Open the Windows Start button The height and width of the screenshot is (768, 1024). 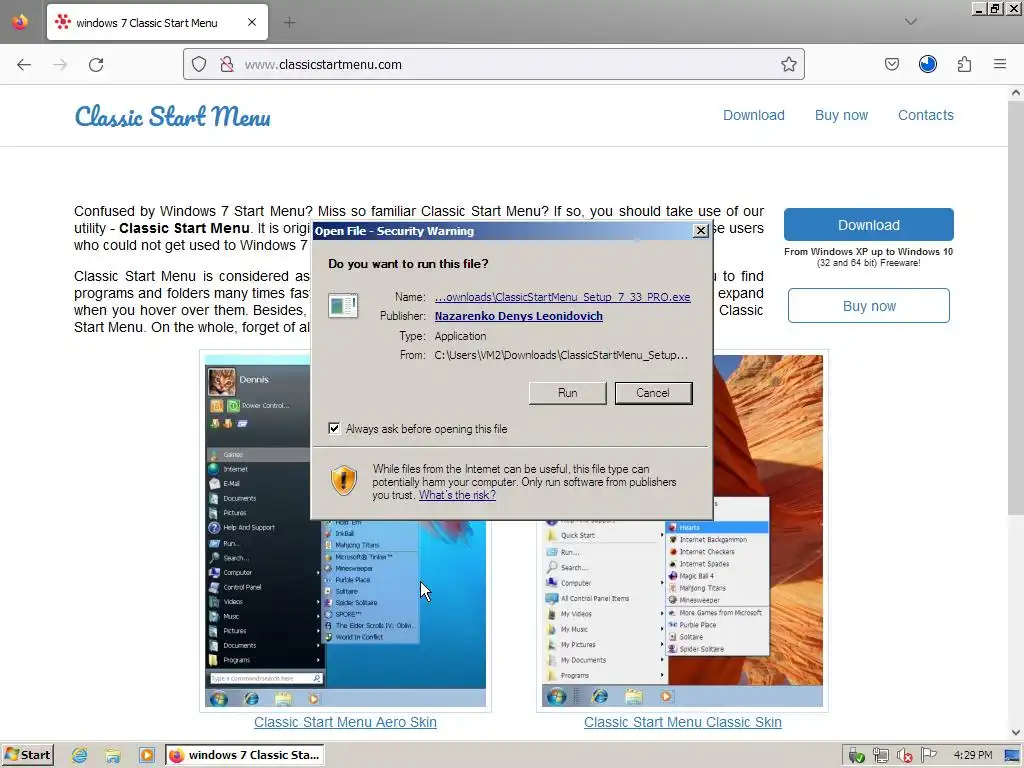pyautogui.click(x=27, y=755)
